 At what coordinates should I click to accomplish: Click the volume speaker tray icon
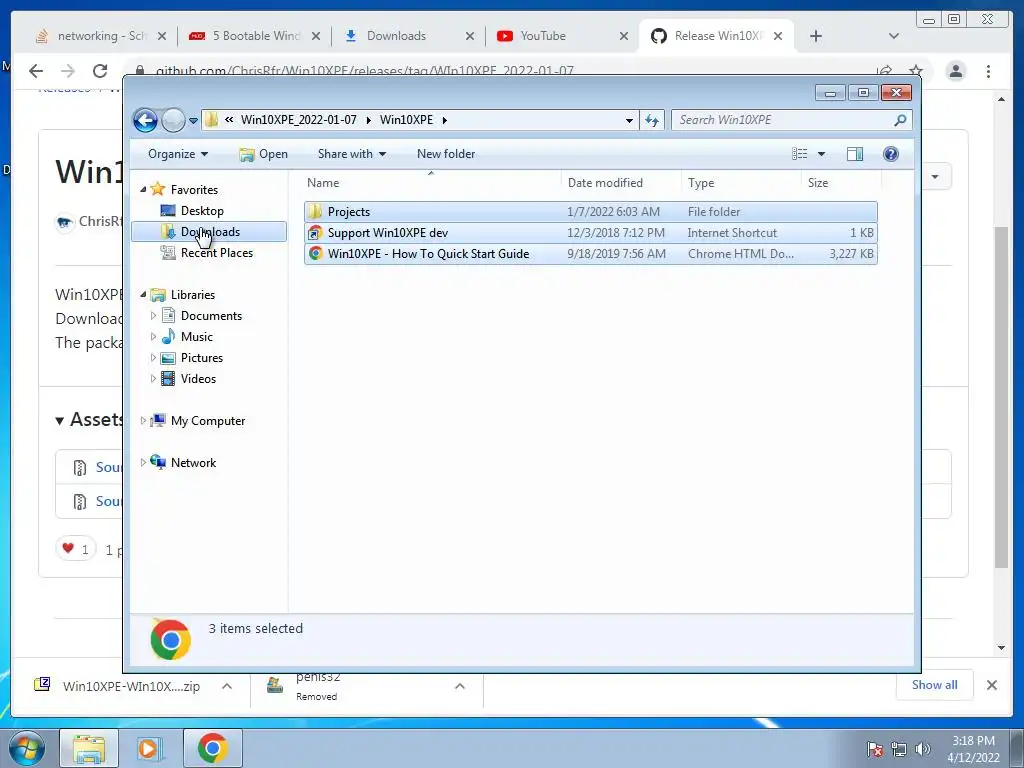point(923,749)
